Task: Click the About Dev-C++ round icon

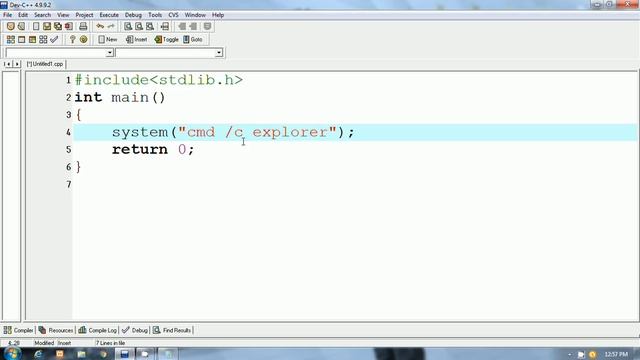Action: [83, 40]
